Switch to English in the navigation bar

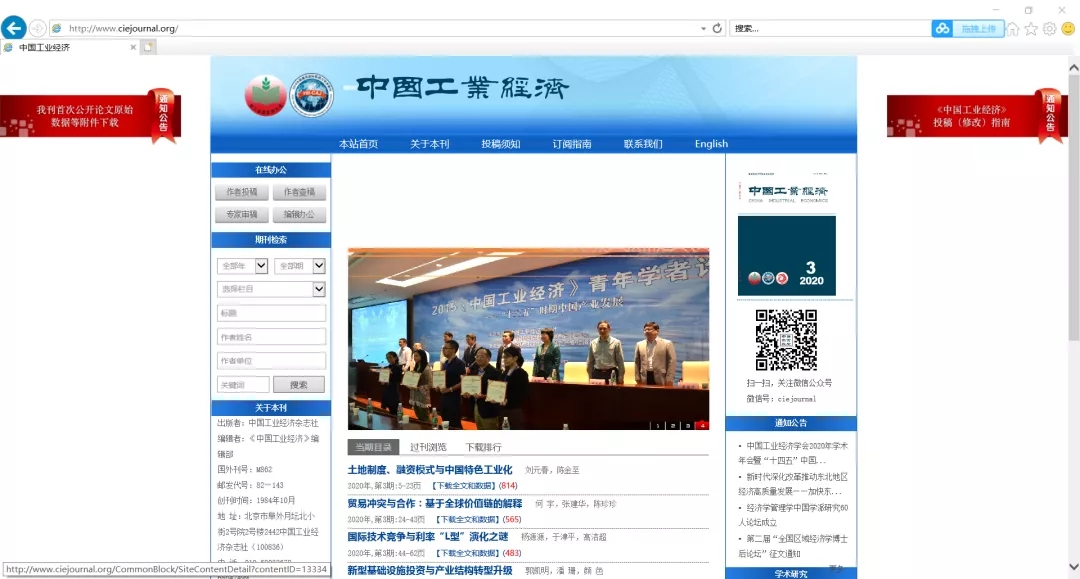coord(712,144)
